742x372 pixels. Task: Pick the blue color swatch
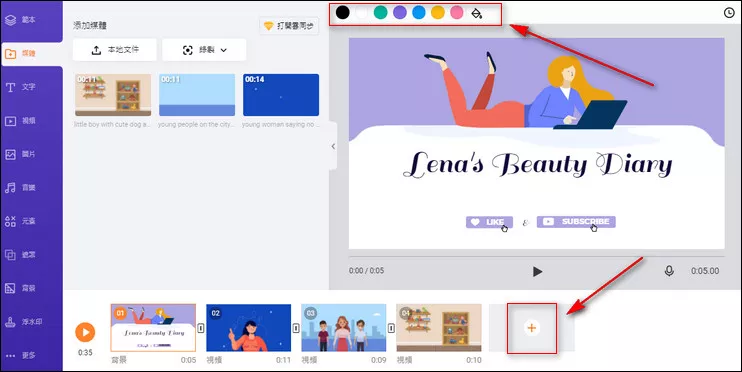coord(419,13)
